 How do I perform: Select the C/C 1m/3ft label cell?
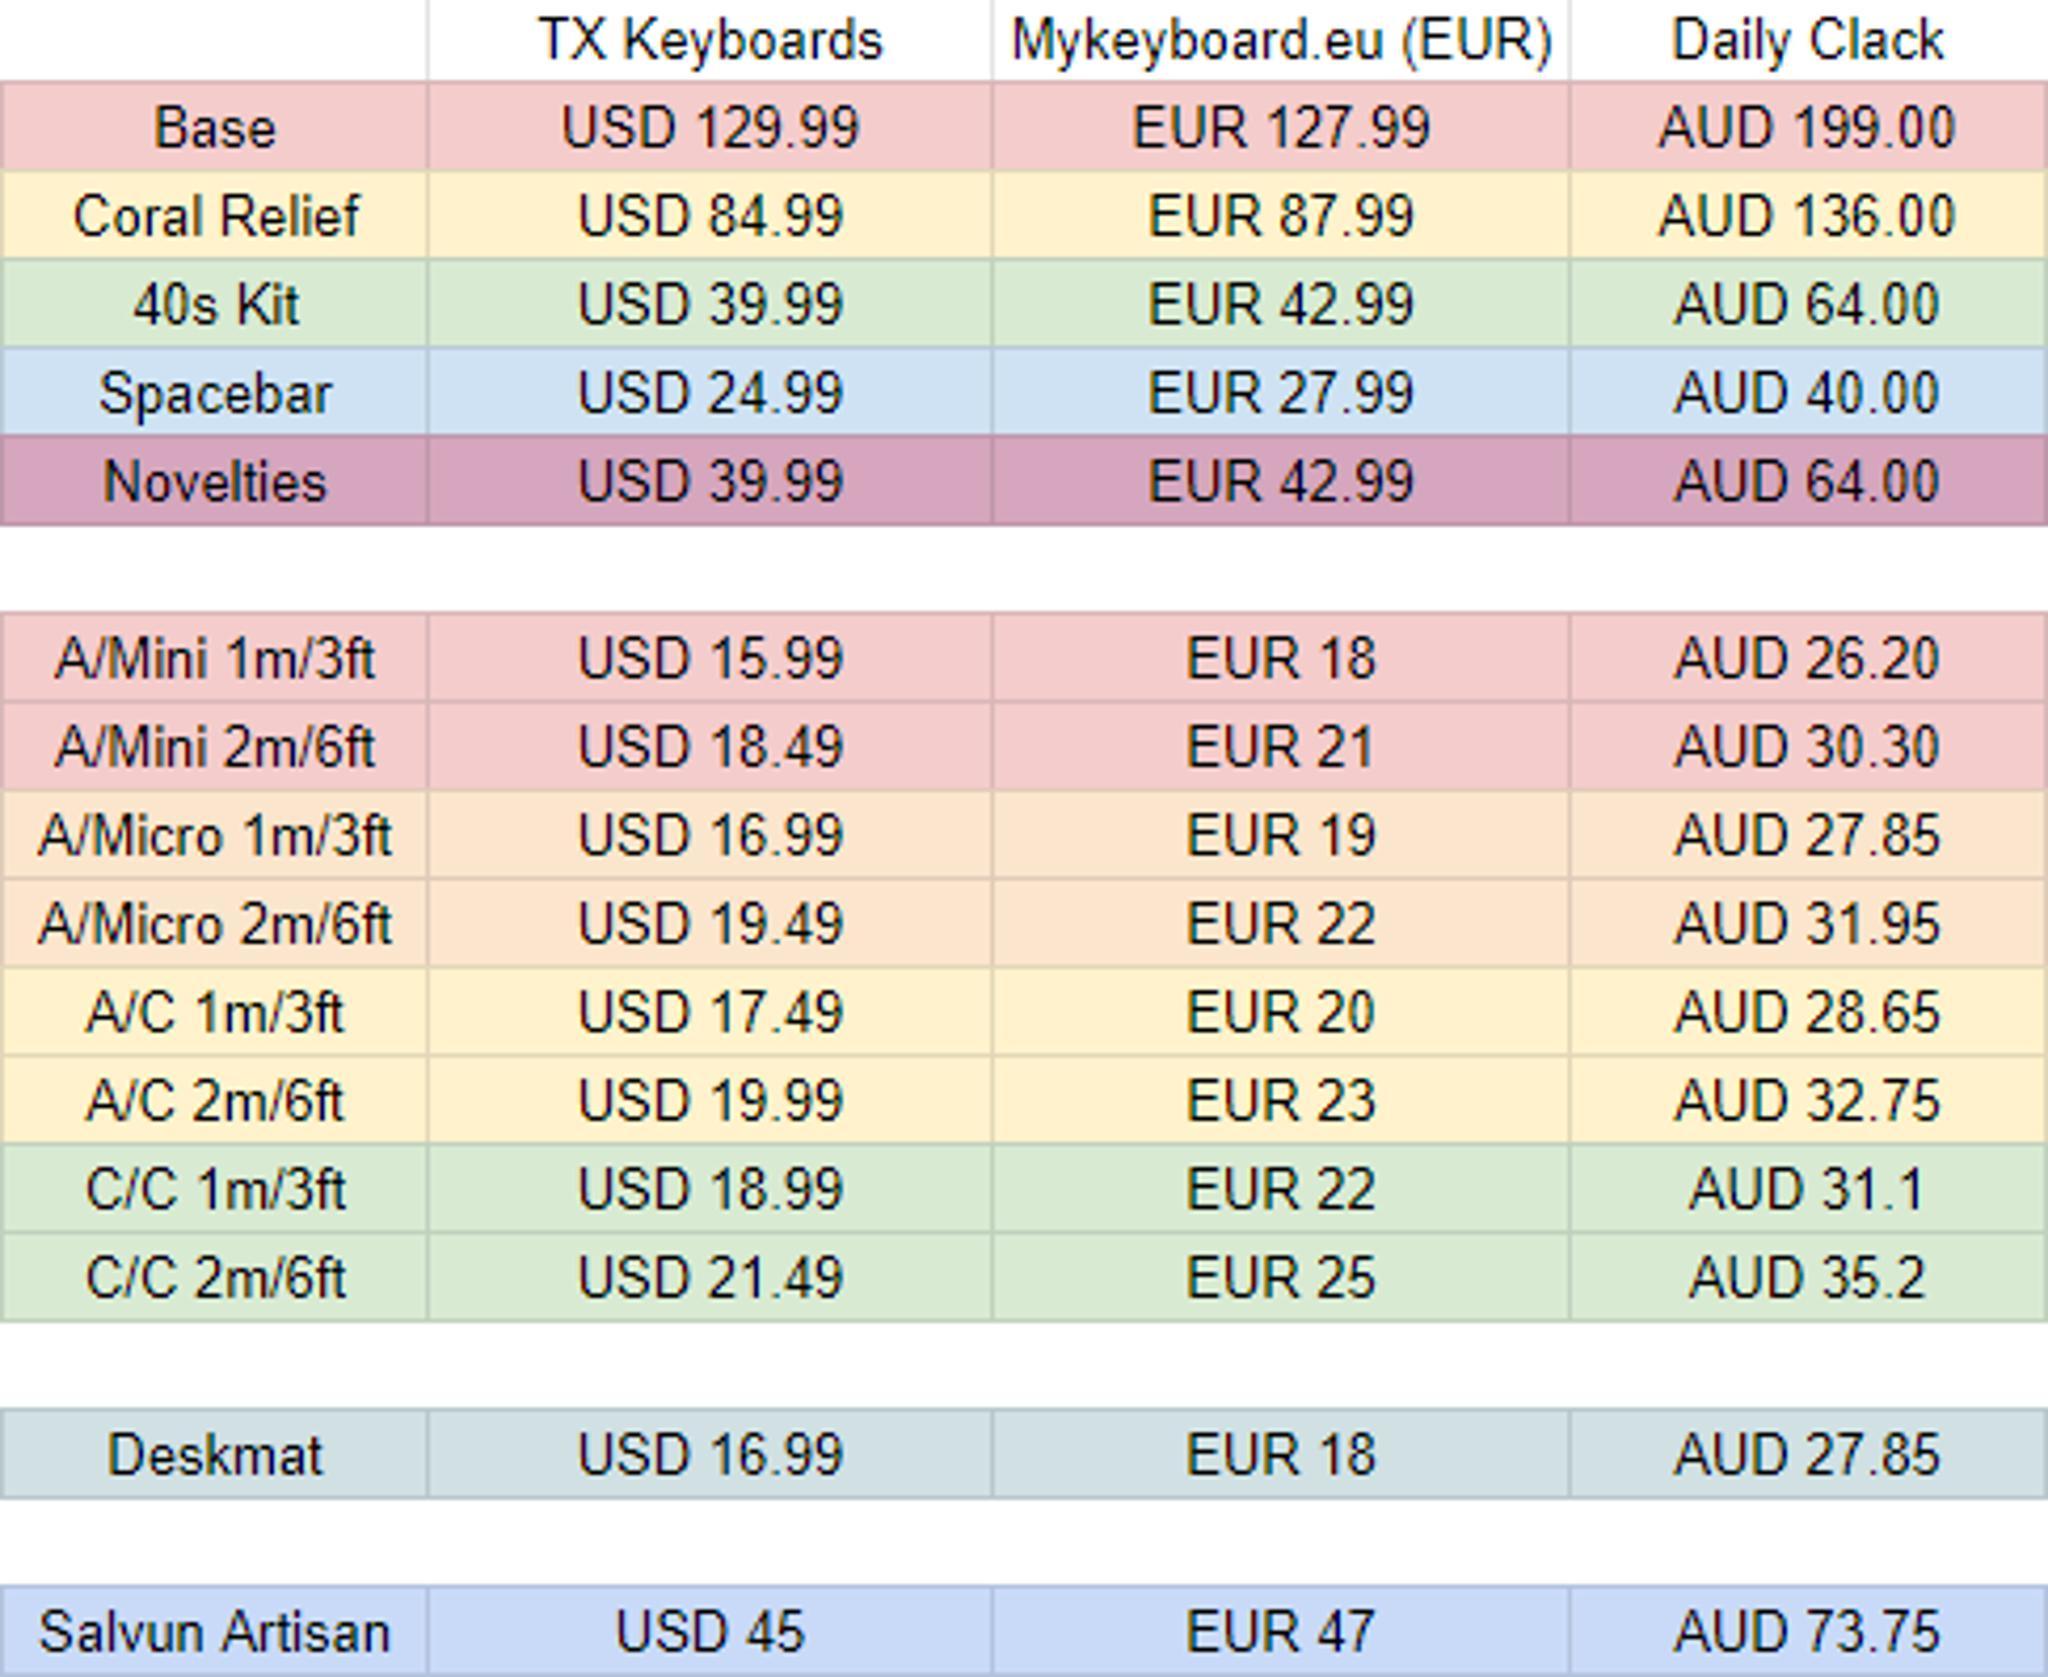click(x=214, y=1188)
